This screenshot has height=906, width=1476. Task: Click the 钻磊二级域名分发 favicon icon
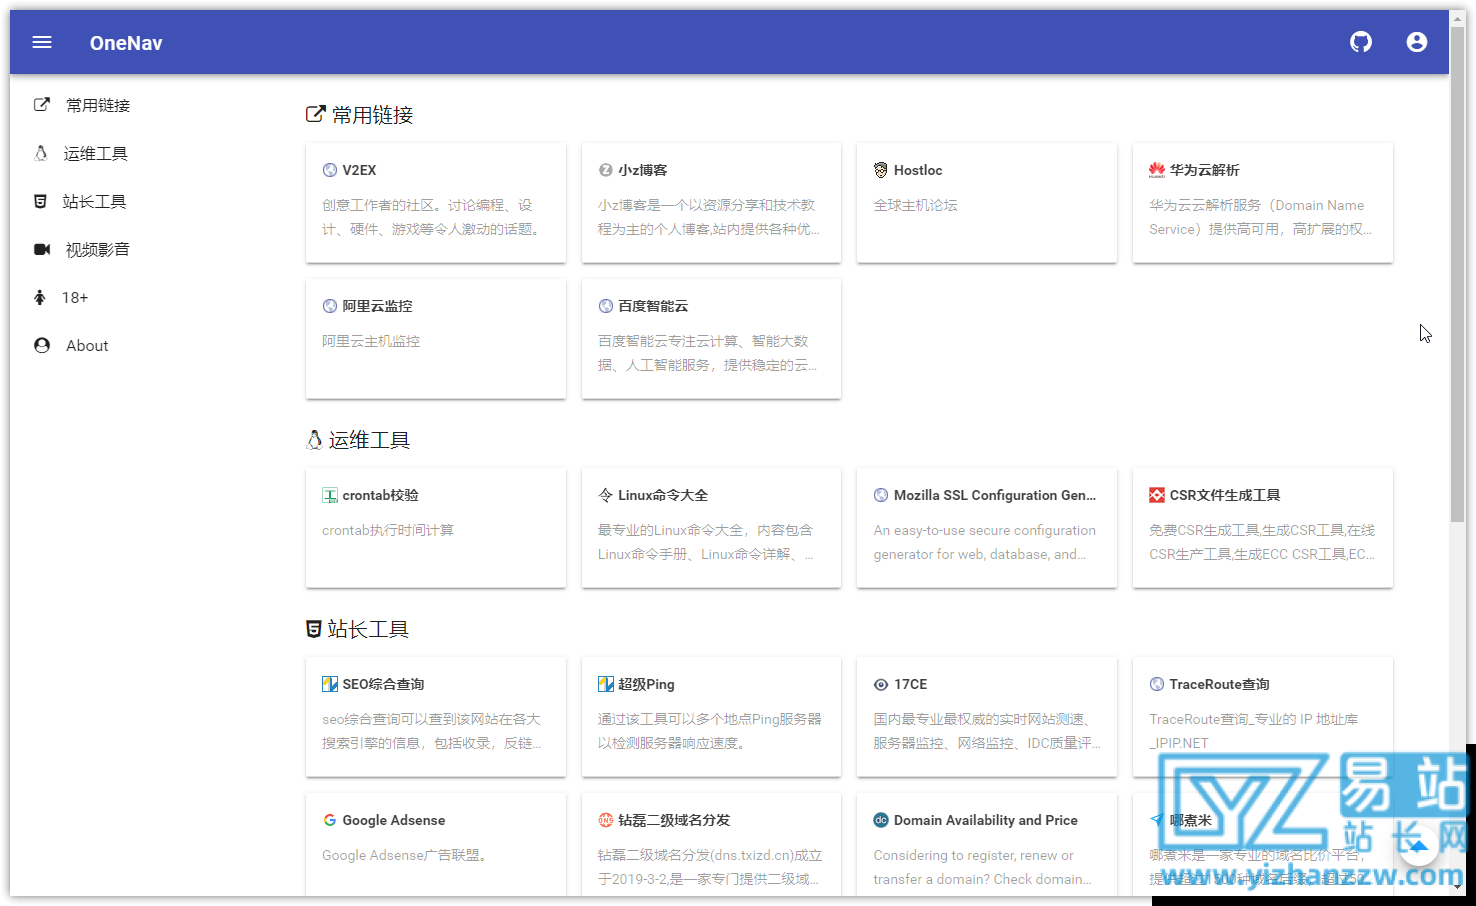point(606,820)
